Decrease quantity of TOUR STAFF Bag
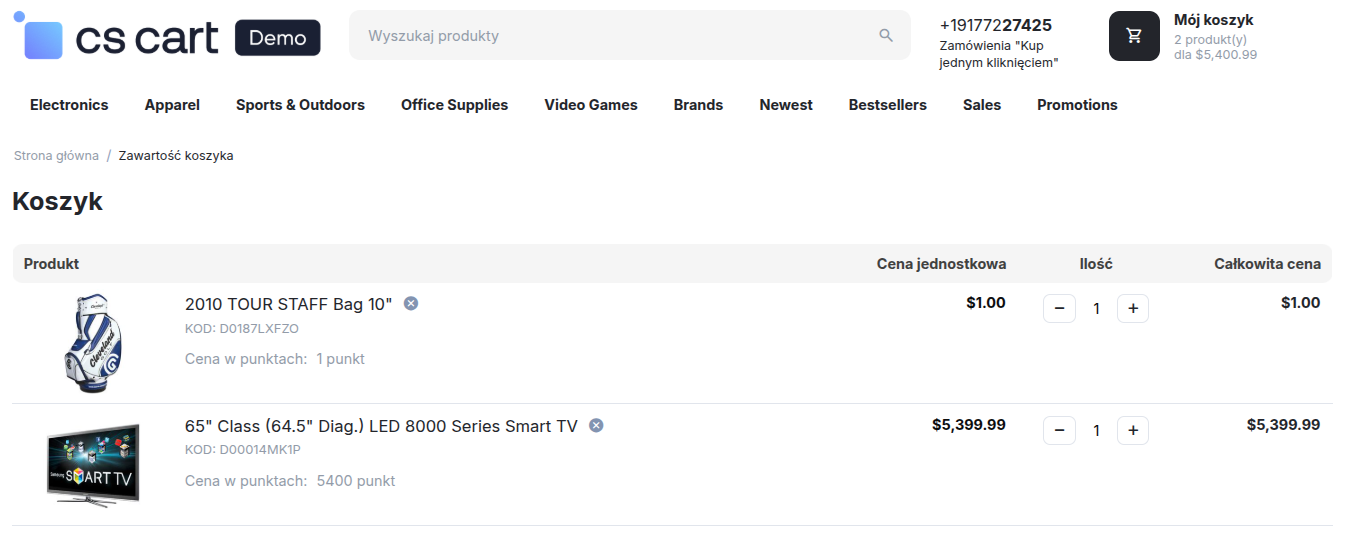 pyautogui.click(x=1060, y=309)
